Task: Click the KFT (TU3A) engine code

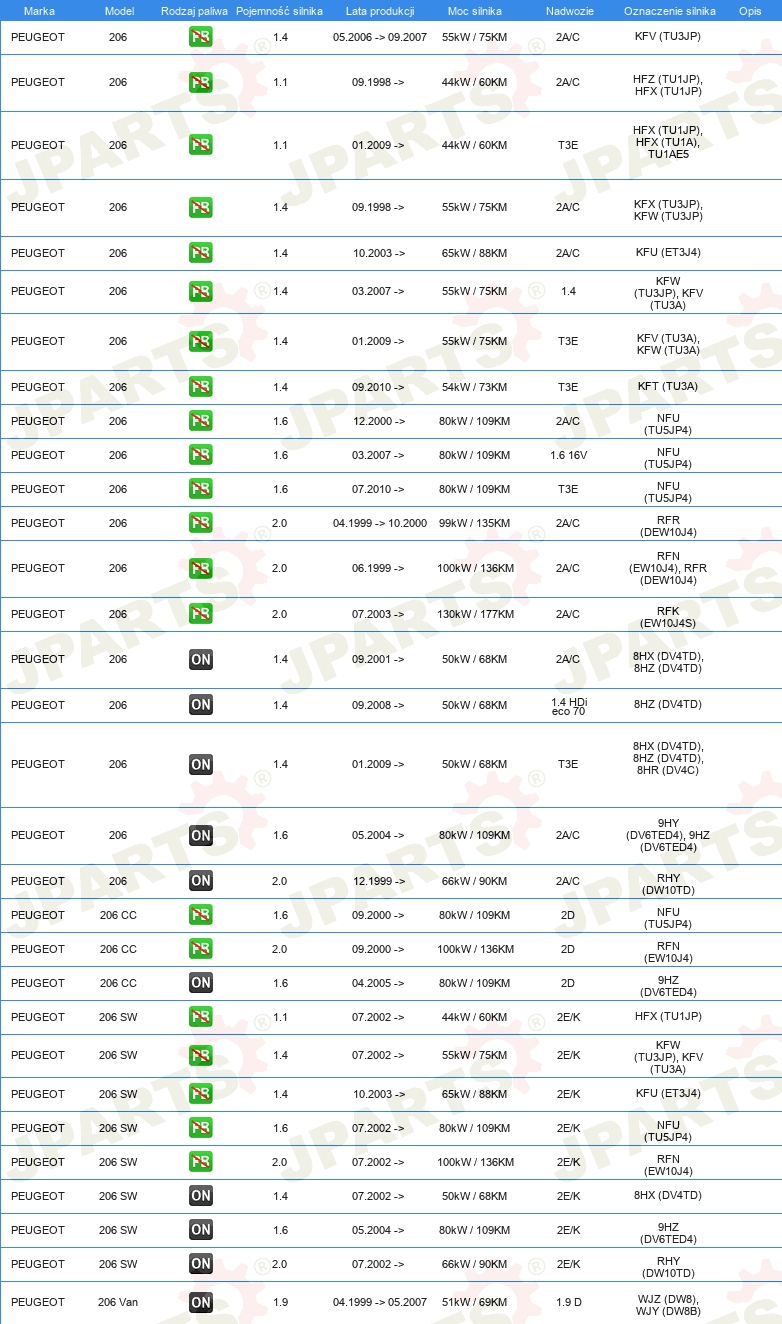Action: point(668,387)
